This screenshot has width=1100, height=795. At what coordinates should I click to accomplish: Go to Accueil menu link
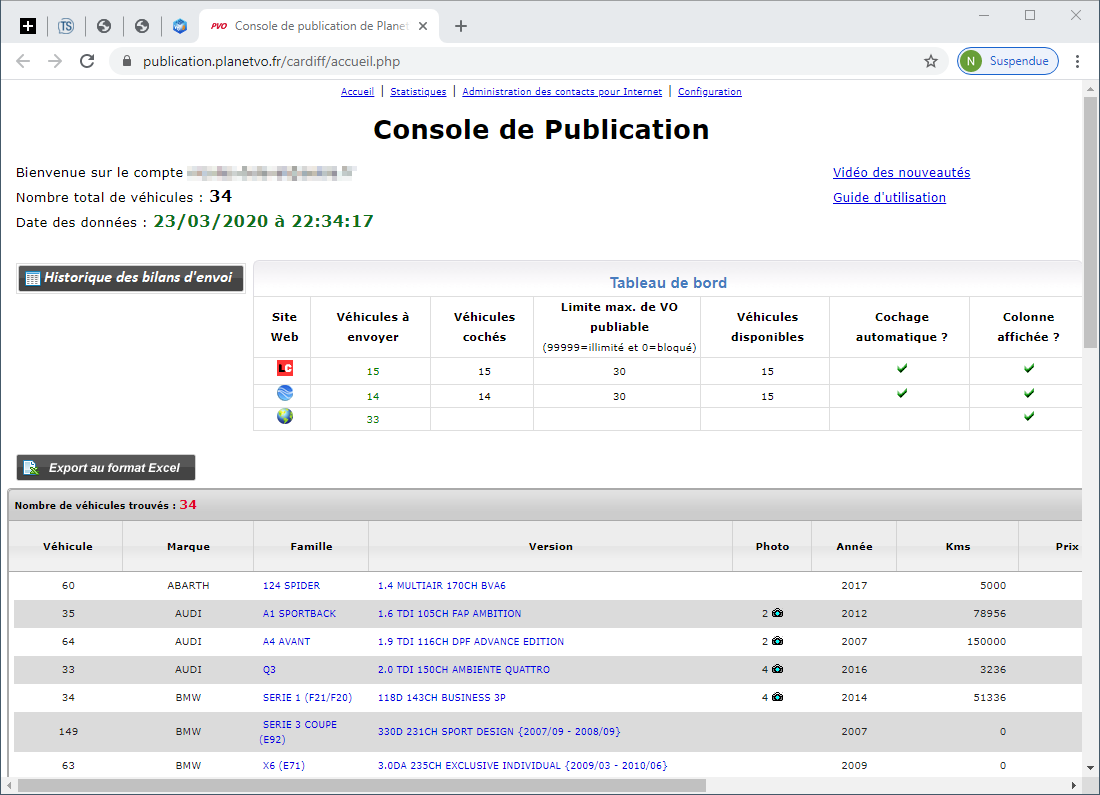click(357, 92)
